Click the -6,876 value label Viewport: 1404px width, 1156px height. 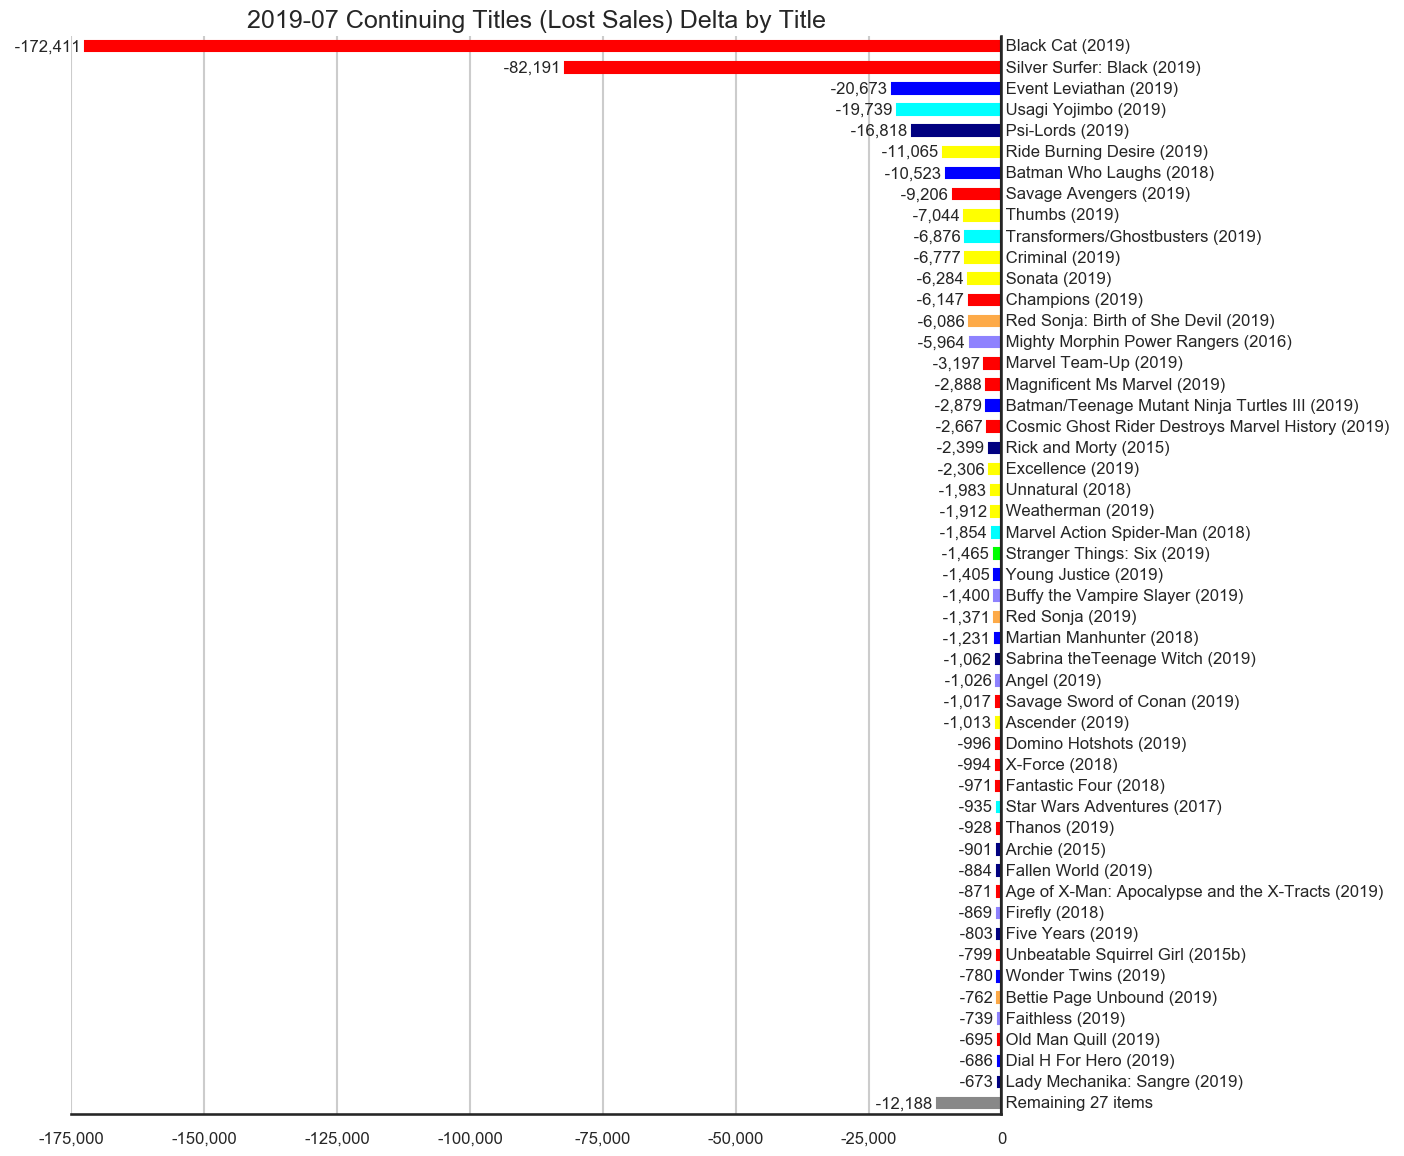[x=937, y=237]
